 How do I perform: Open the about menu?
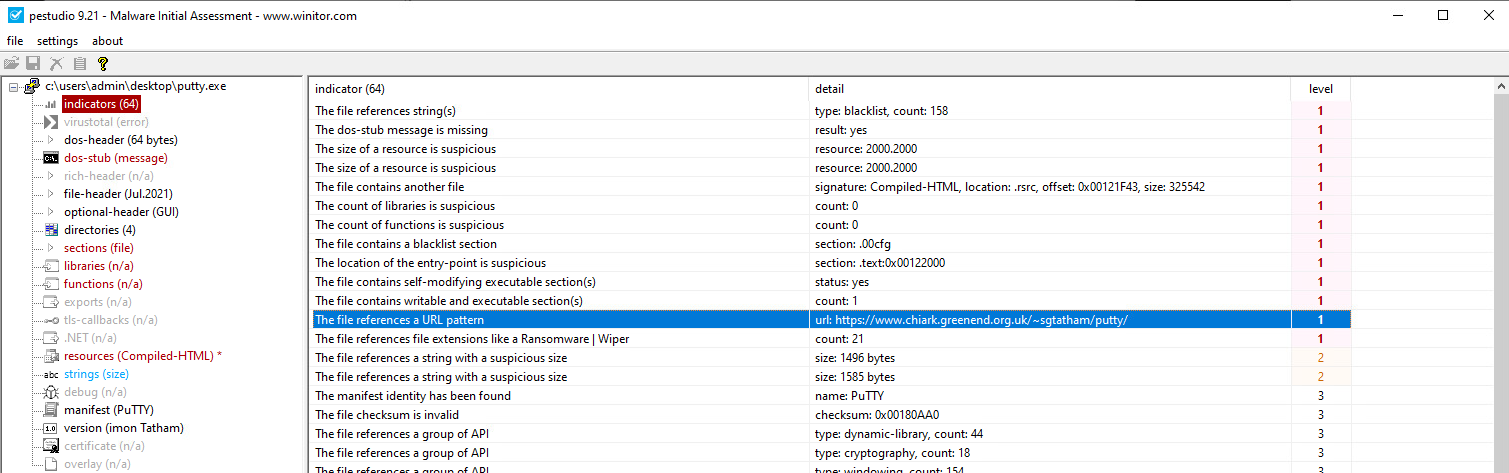coord(107,41)
